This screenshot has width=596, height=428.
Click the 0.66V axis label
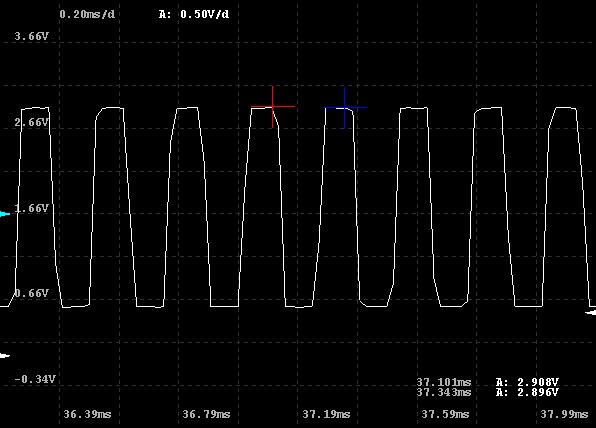[x=32, y=293]
